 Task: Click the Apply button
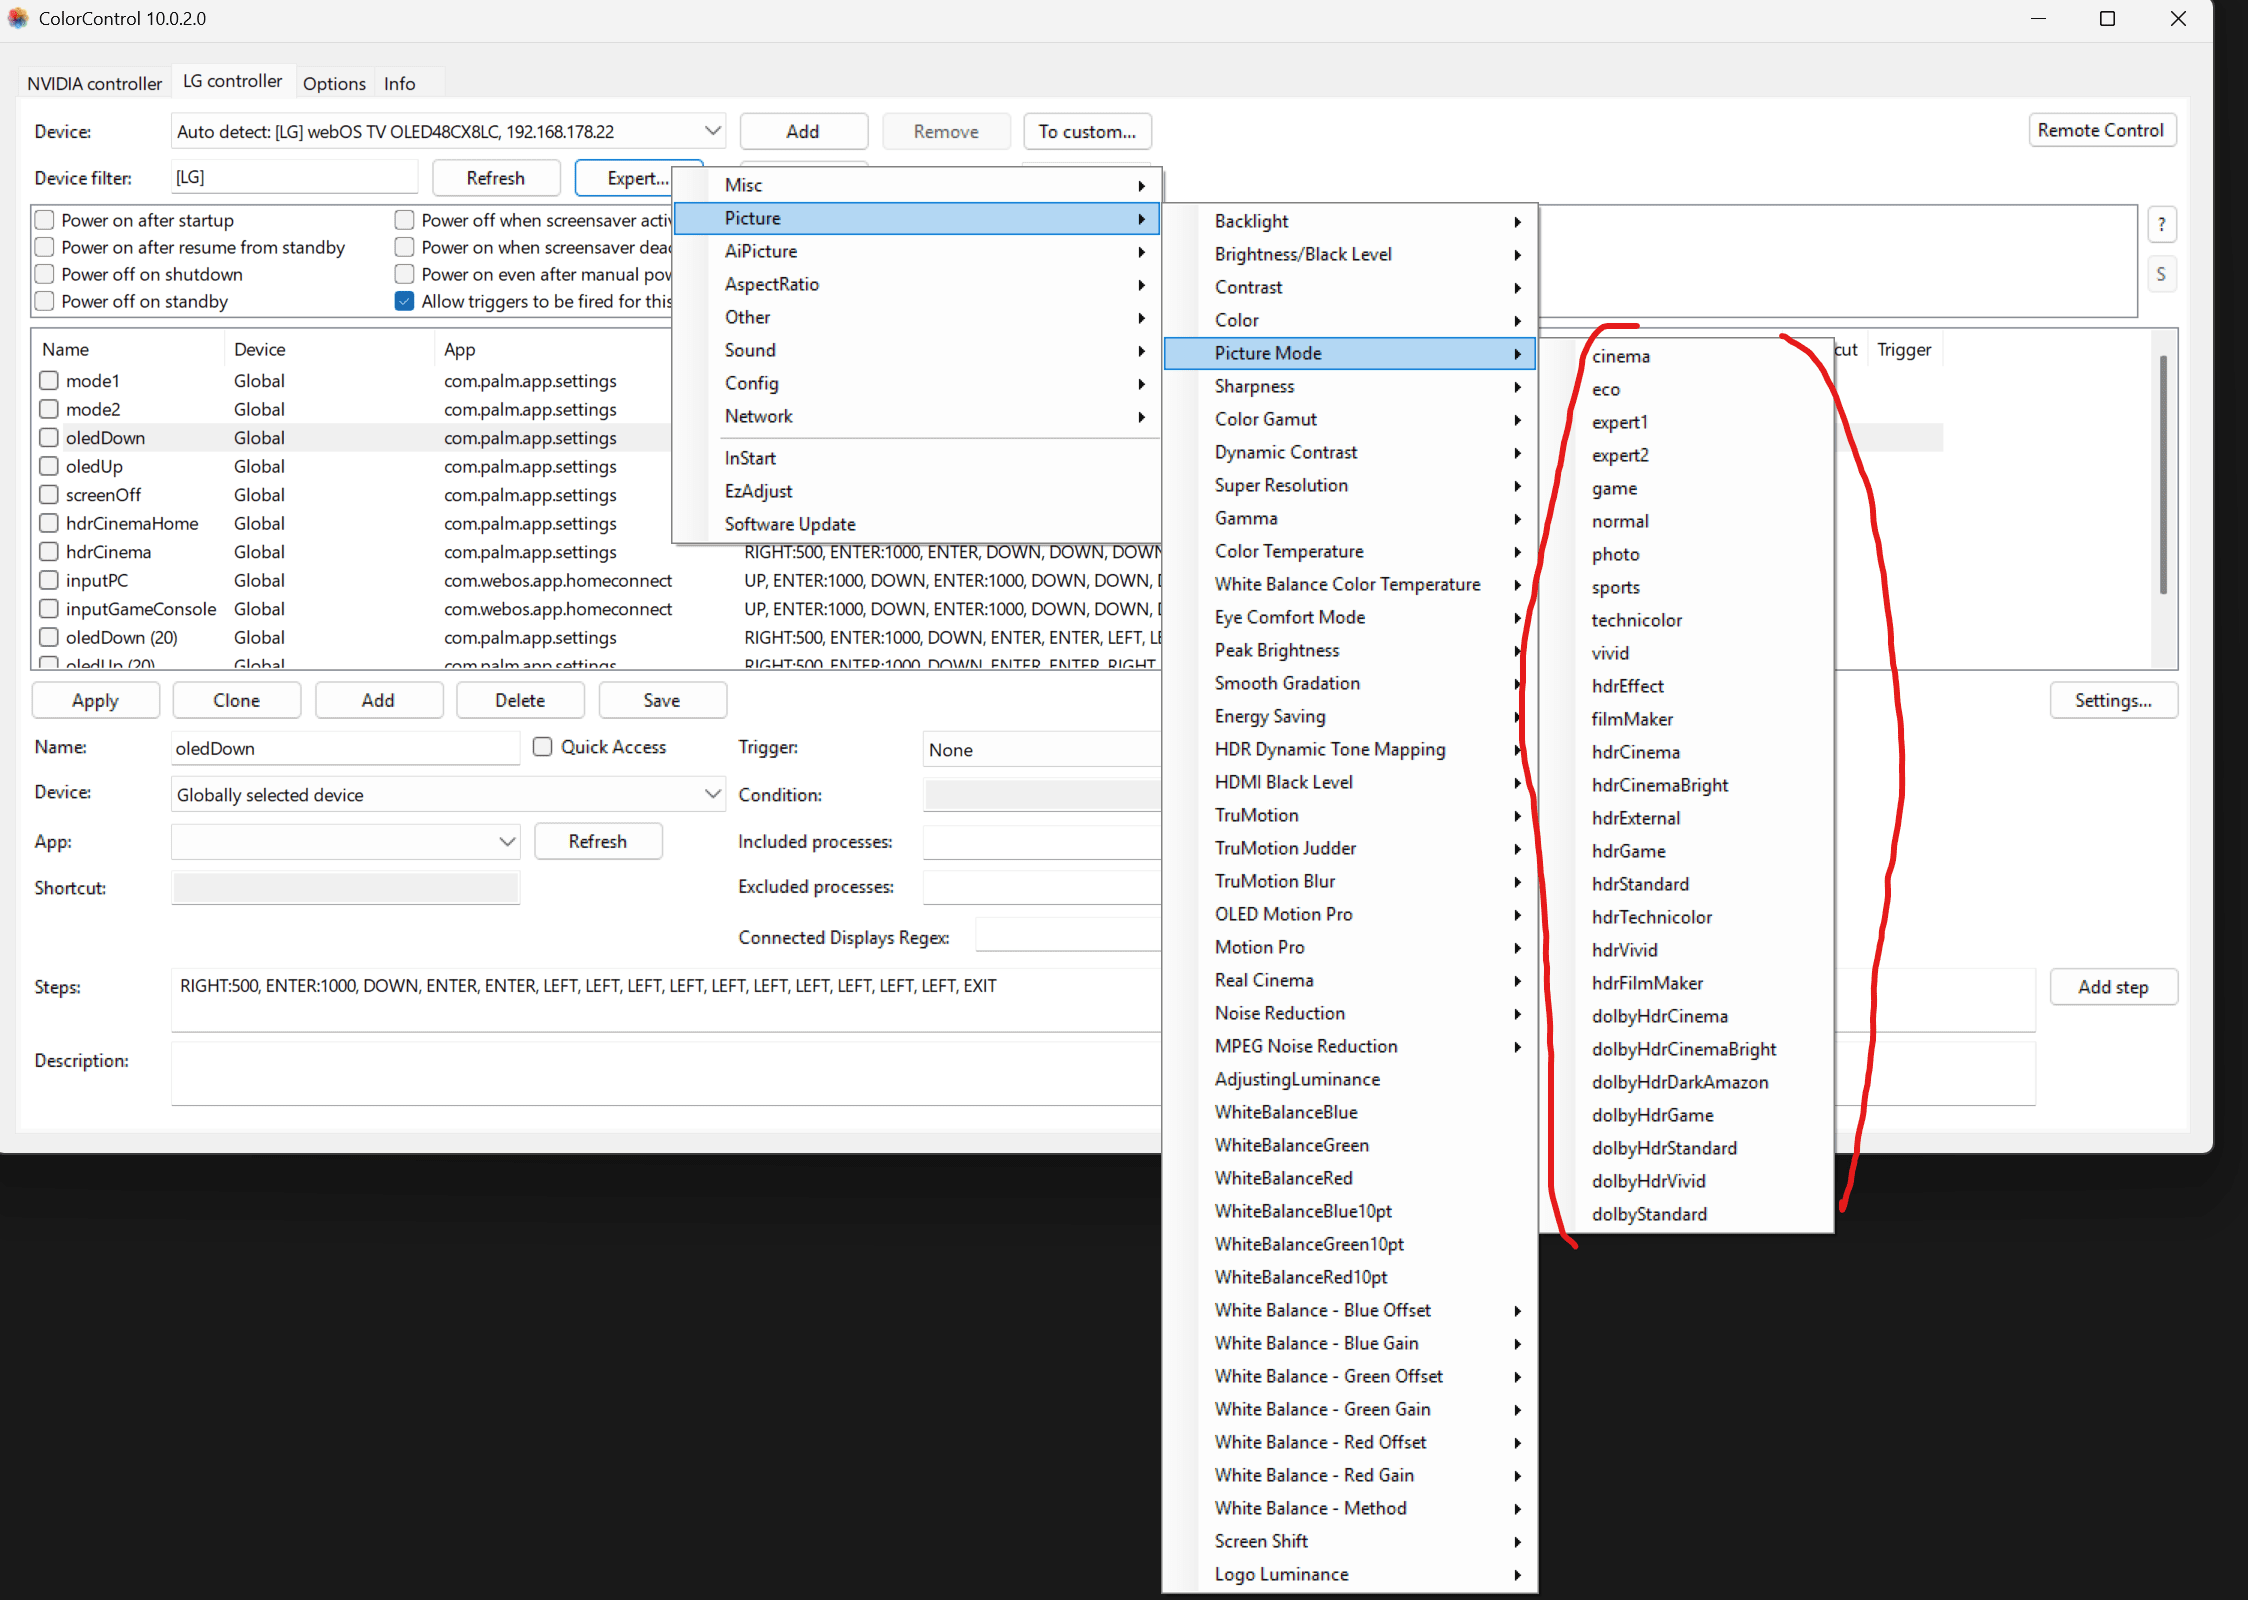96,700
